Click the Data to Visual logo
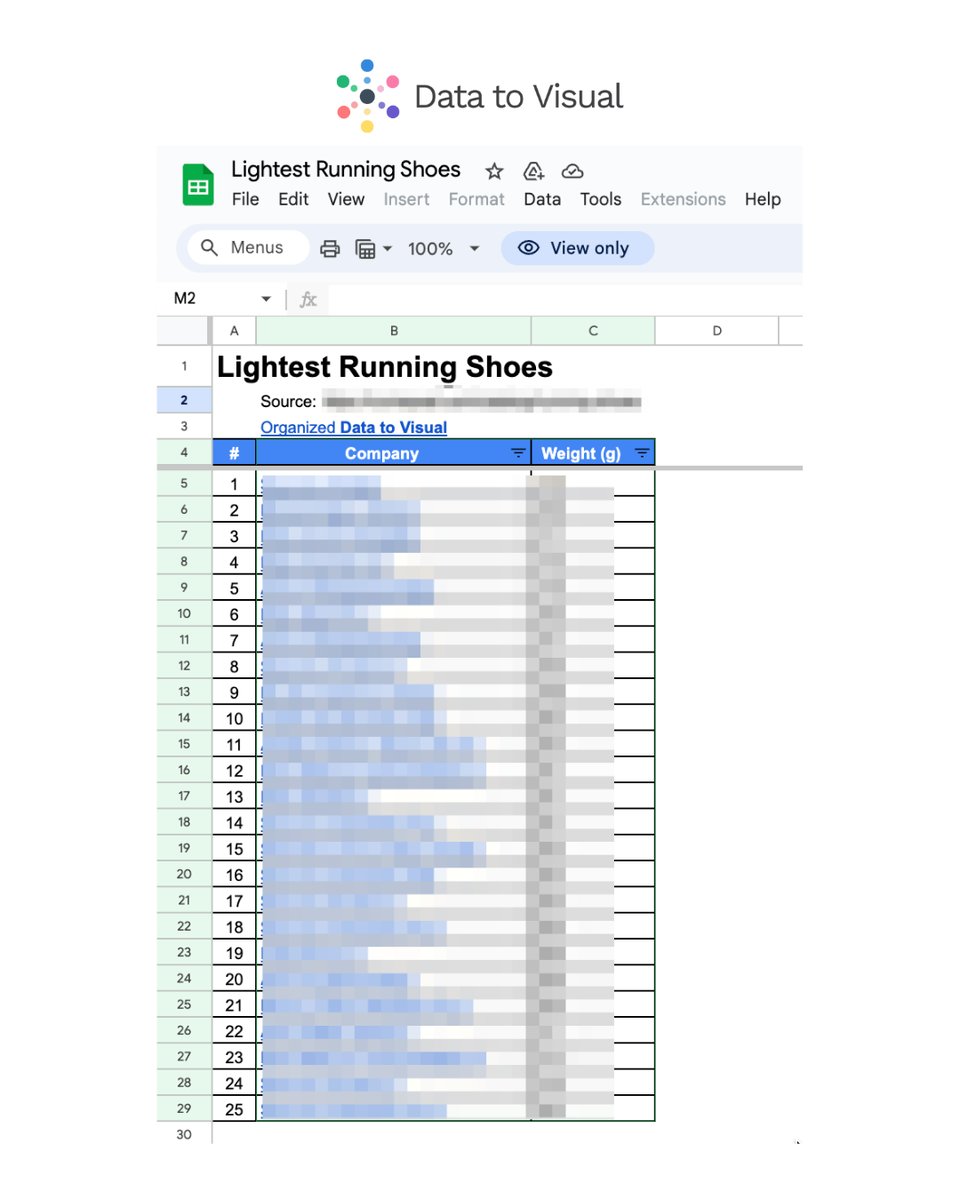 (479, 96)
